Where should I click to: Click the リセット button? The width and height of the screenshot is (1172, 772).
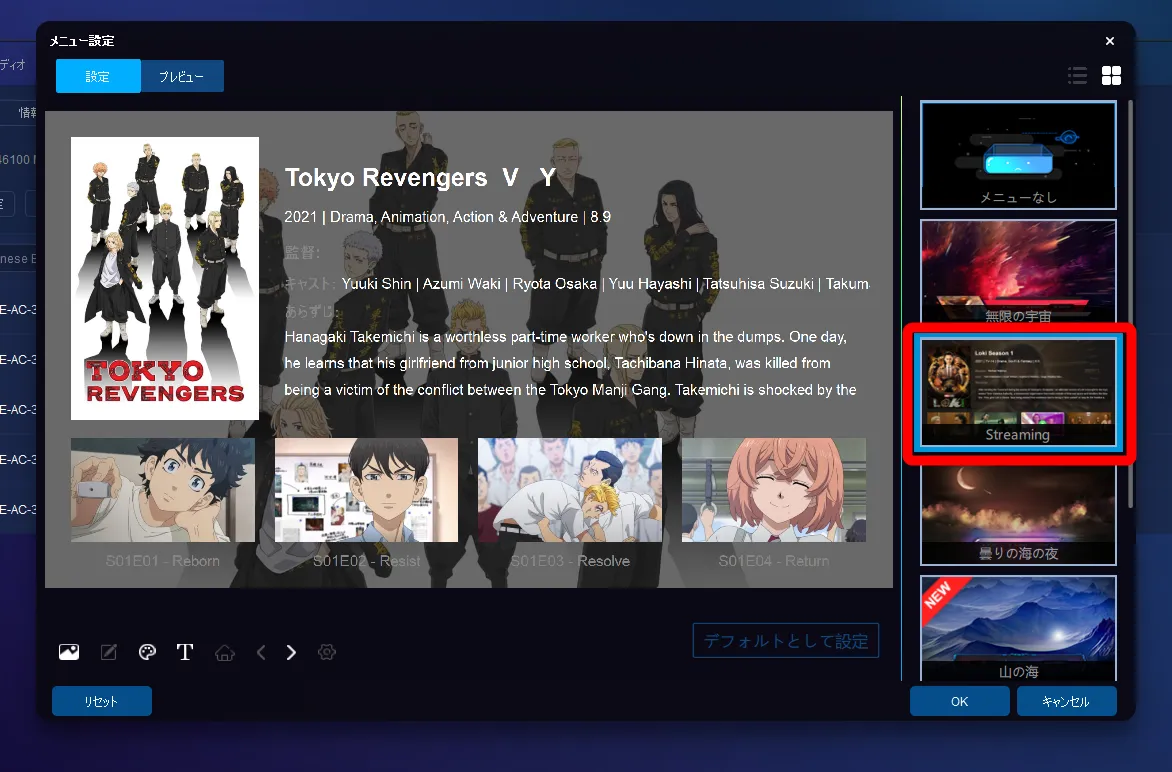pyautogui.click(x=102, y=701)
